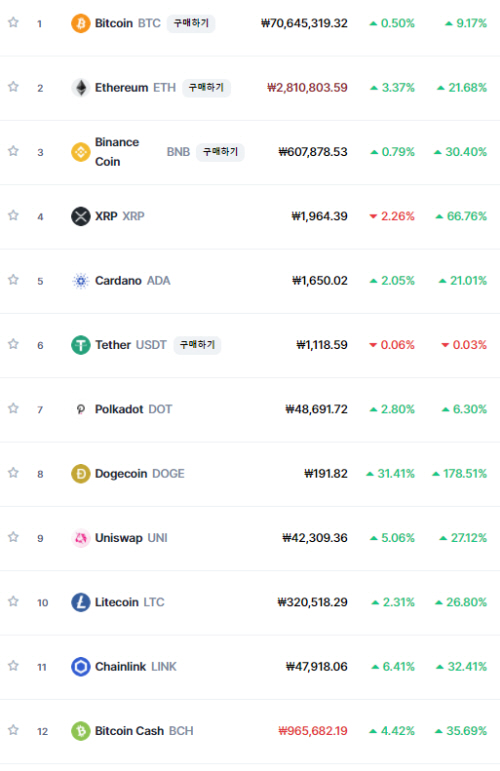Image resolution: width=500 pixels, height=771 pixels.
Task: Click the pink Uniswap unicorn logo
Action: [x=81, y=538]
